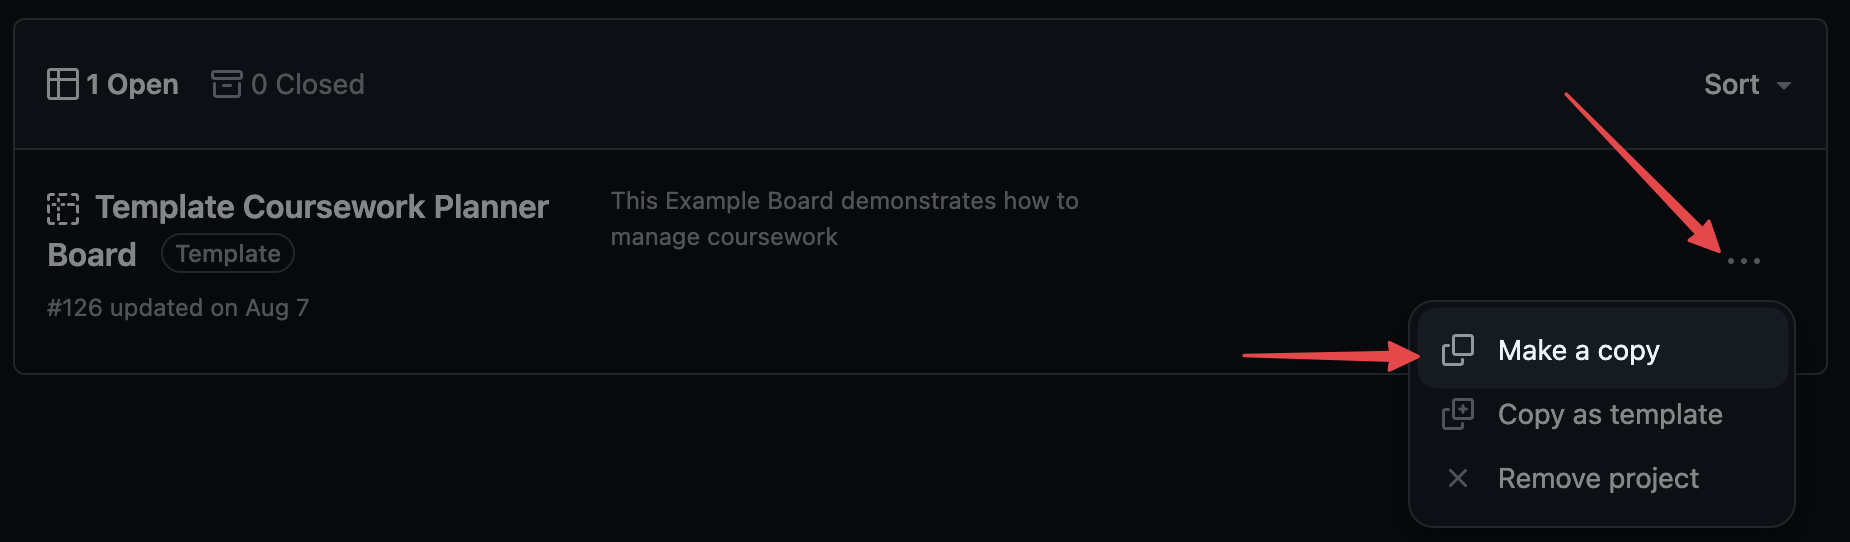Open the Sort dropdown label

tap(1731, 84)
